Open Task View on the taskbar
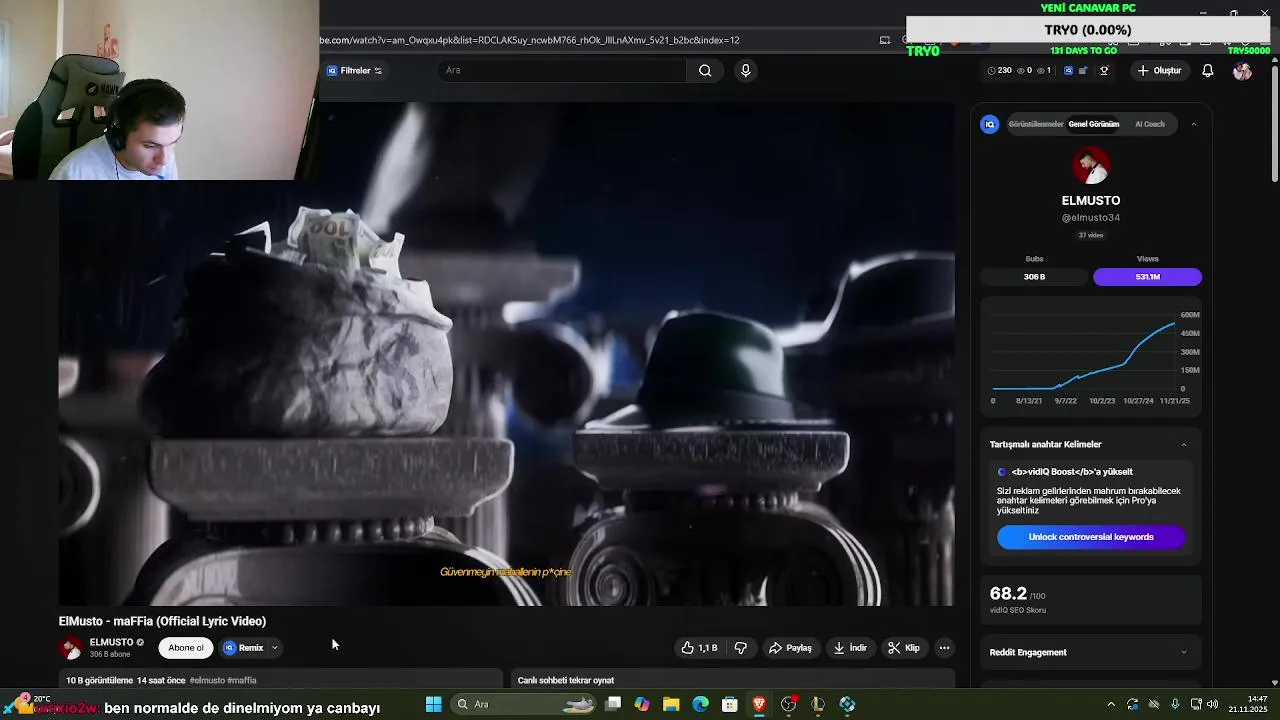Image resolution: width=1280 pixels, height=720 pixels. coord(613,704)
